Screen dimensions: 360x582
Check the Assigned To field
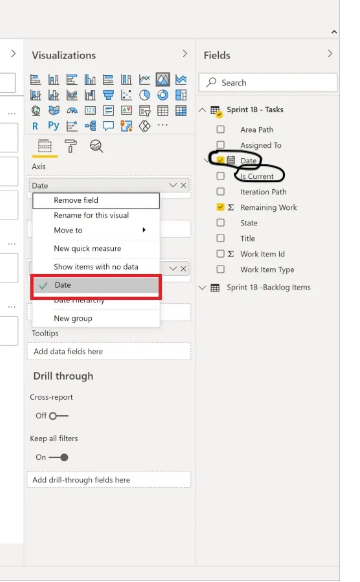220,145
